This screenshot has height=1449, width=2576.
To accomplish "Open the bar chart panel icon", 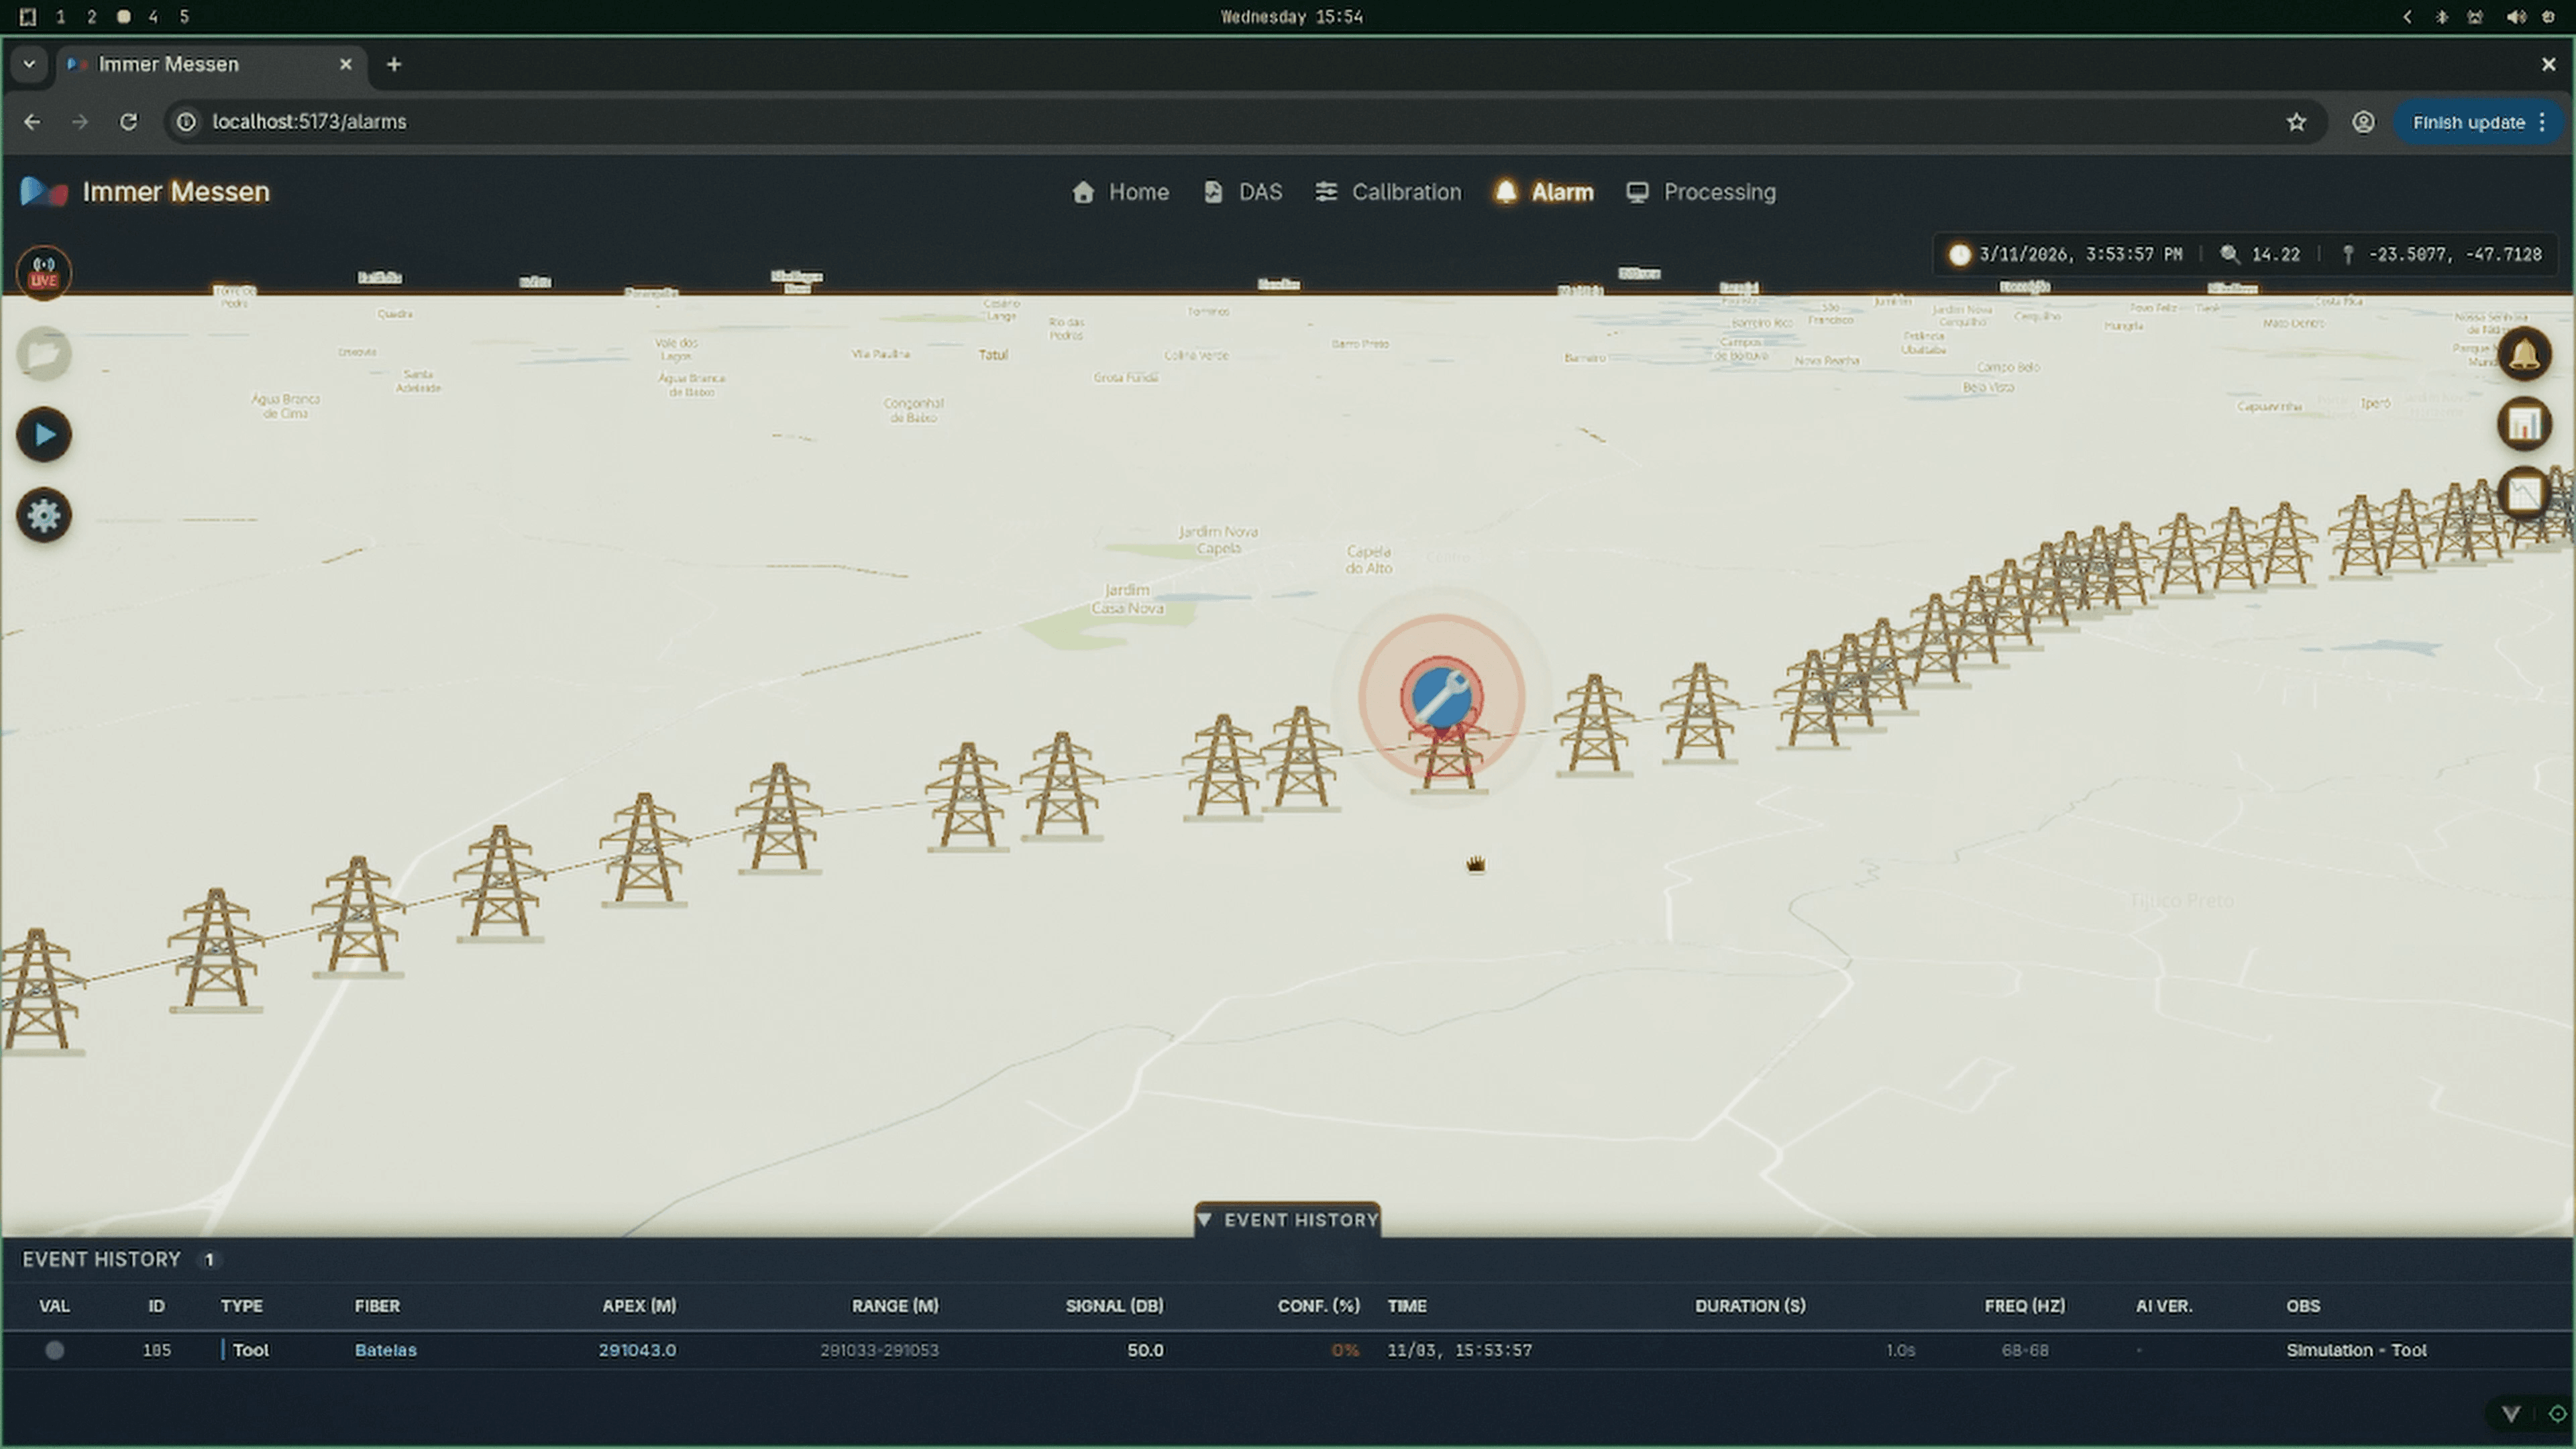I will (2525, 424).
